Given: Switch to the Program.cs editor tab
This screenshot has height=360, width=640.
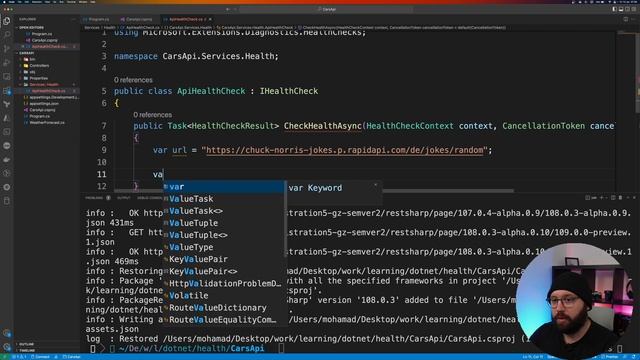Looking at the screenshot, I should 98,19.
